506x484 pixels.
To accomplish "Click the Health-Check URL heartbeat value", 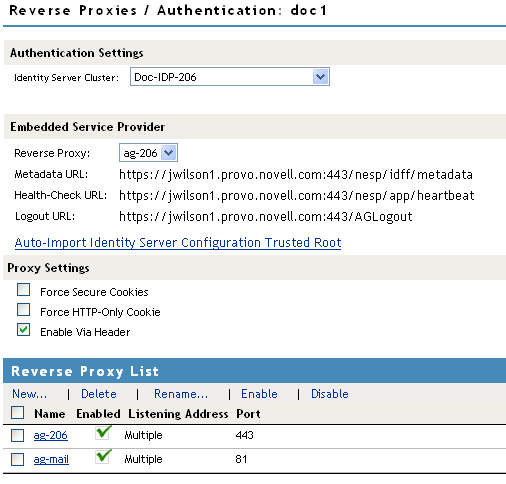I will [297, 196].
